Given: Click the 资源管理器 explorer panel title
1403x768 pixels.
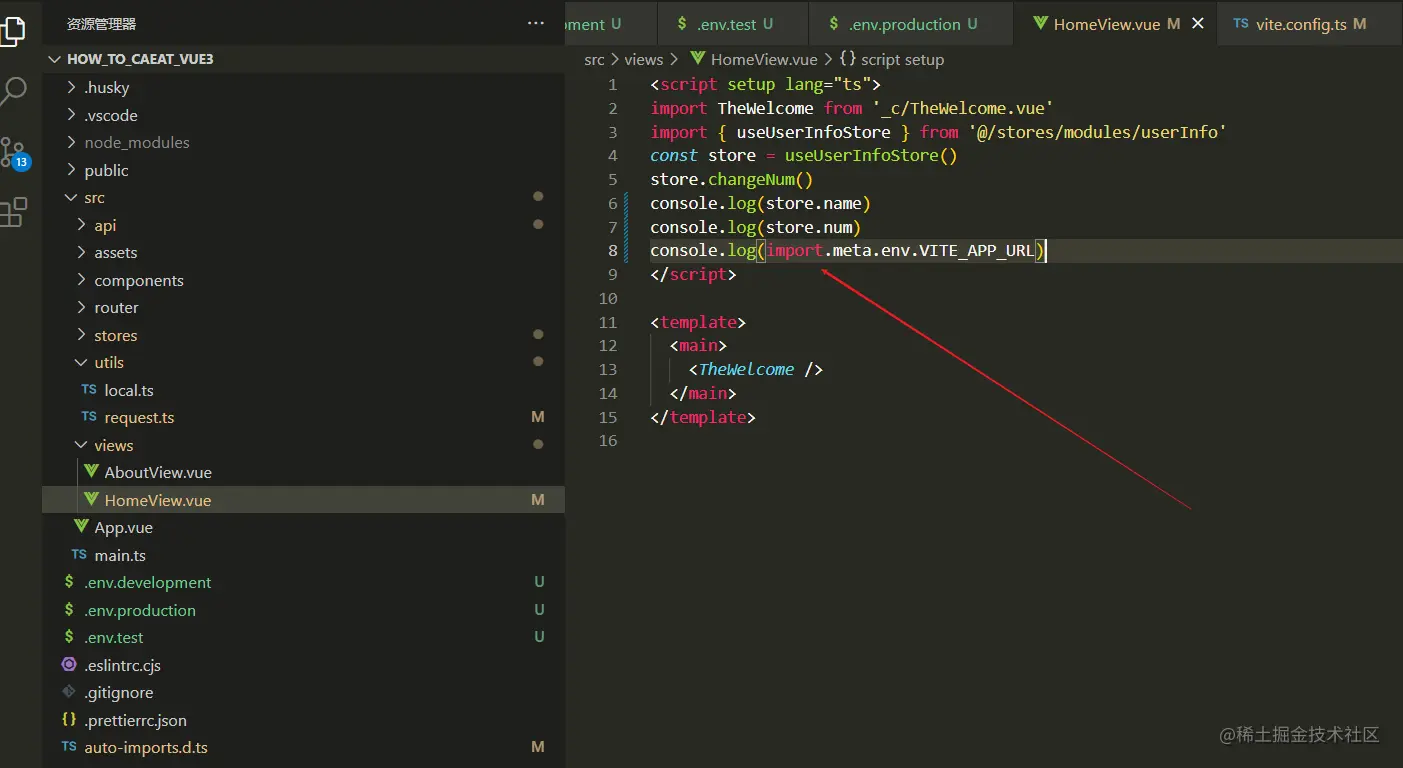Looking at the screenshot, I should [101, 24].
